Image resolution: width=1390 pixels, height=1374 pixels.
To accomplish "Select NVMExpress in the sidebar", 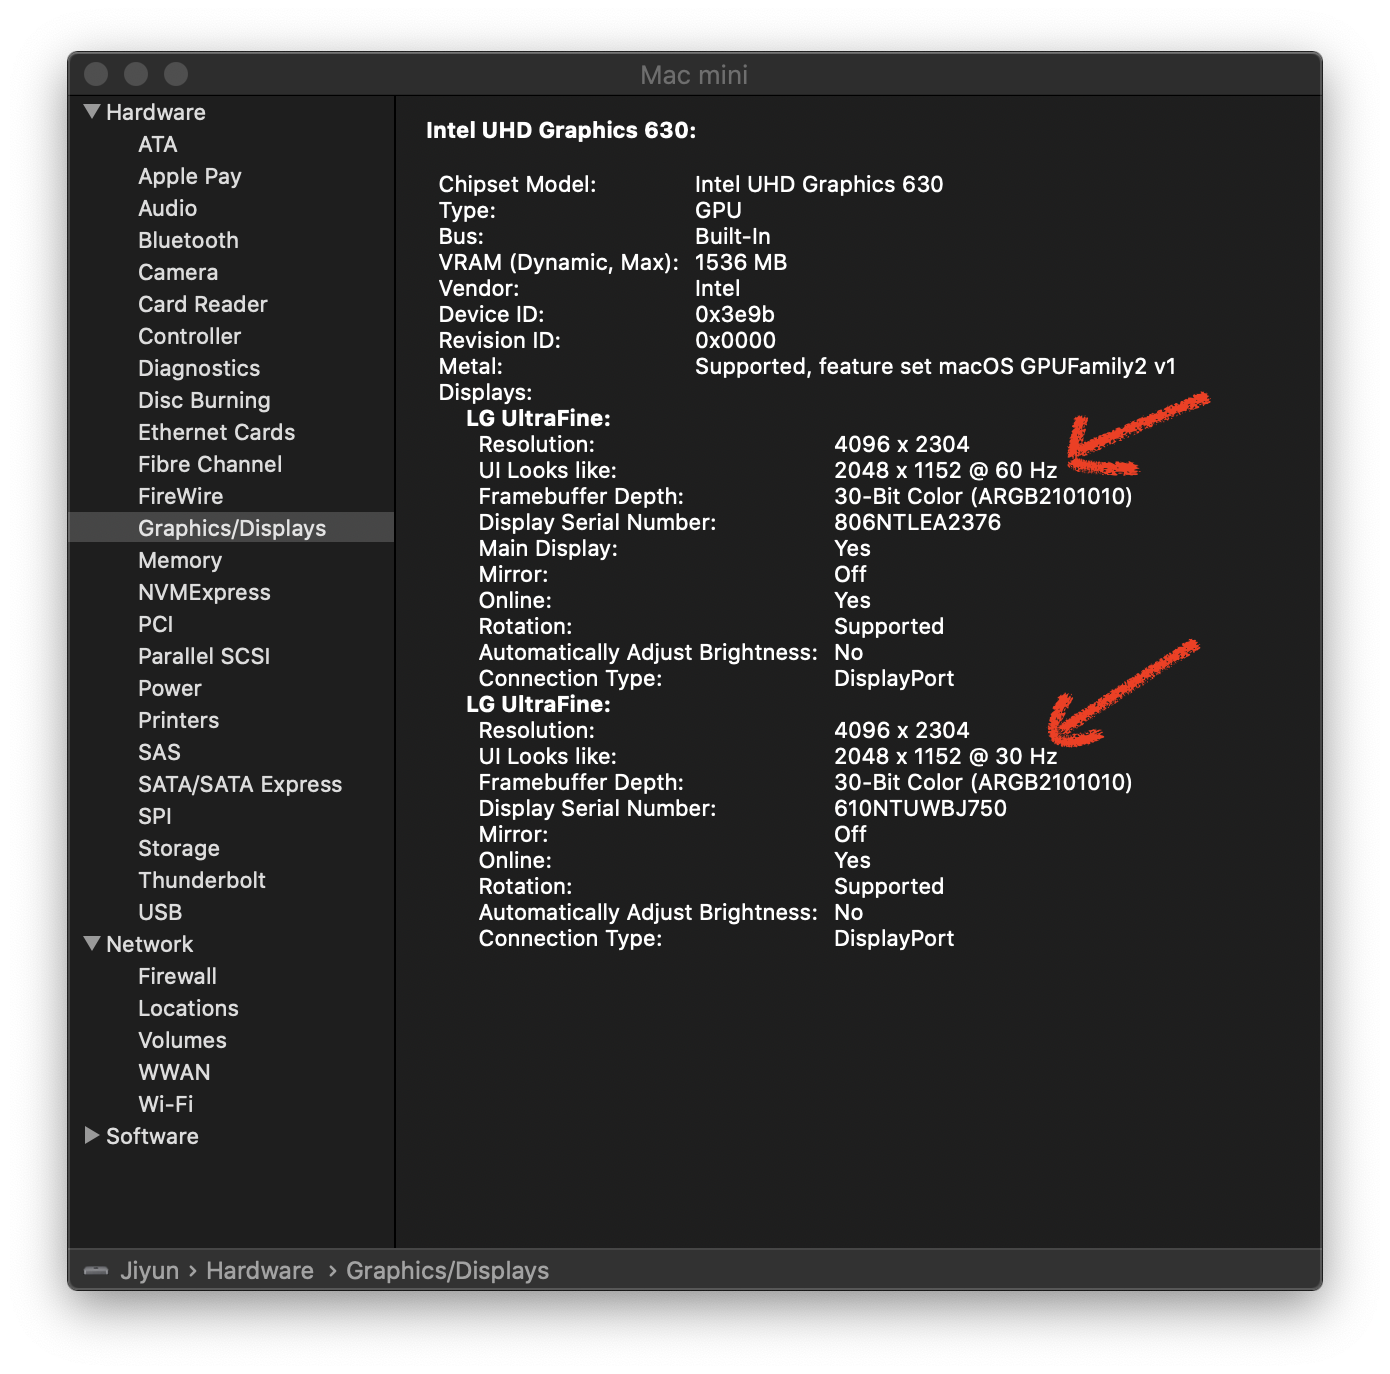I will [204, 592].
